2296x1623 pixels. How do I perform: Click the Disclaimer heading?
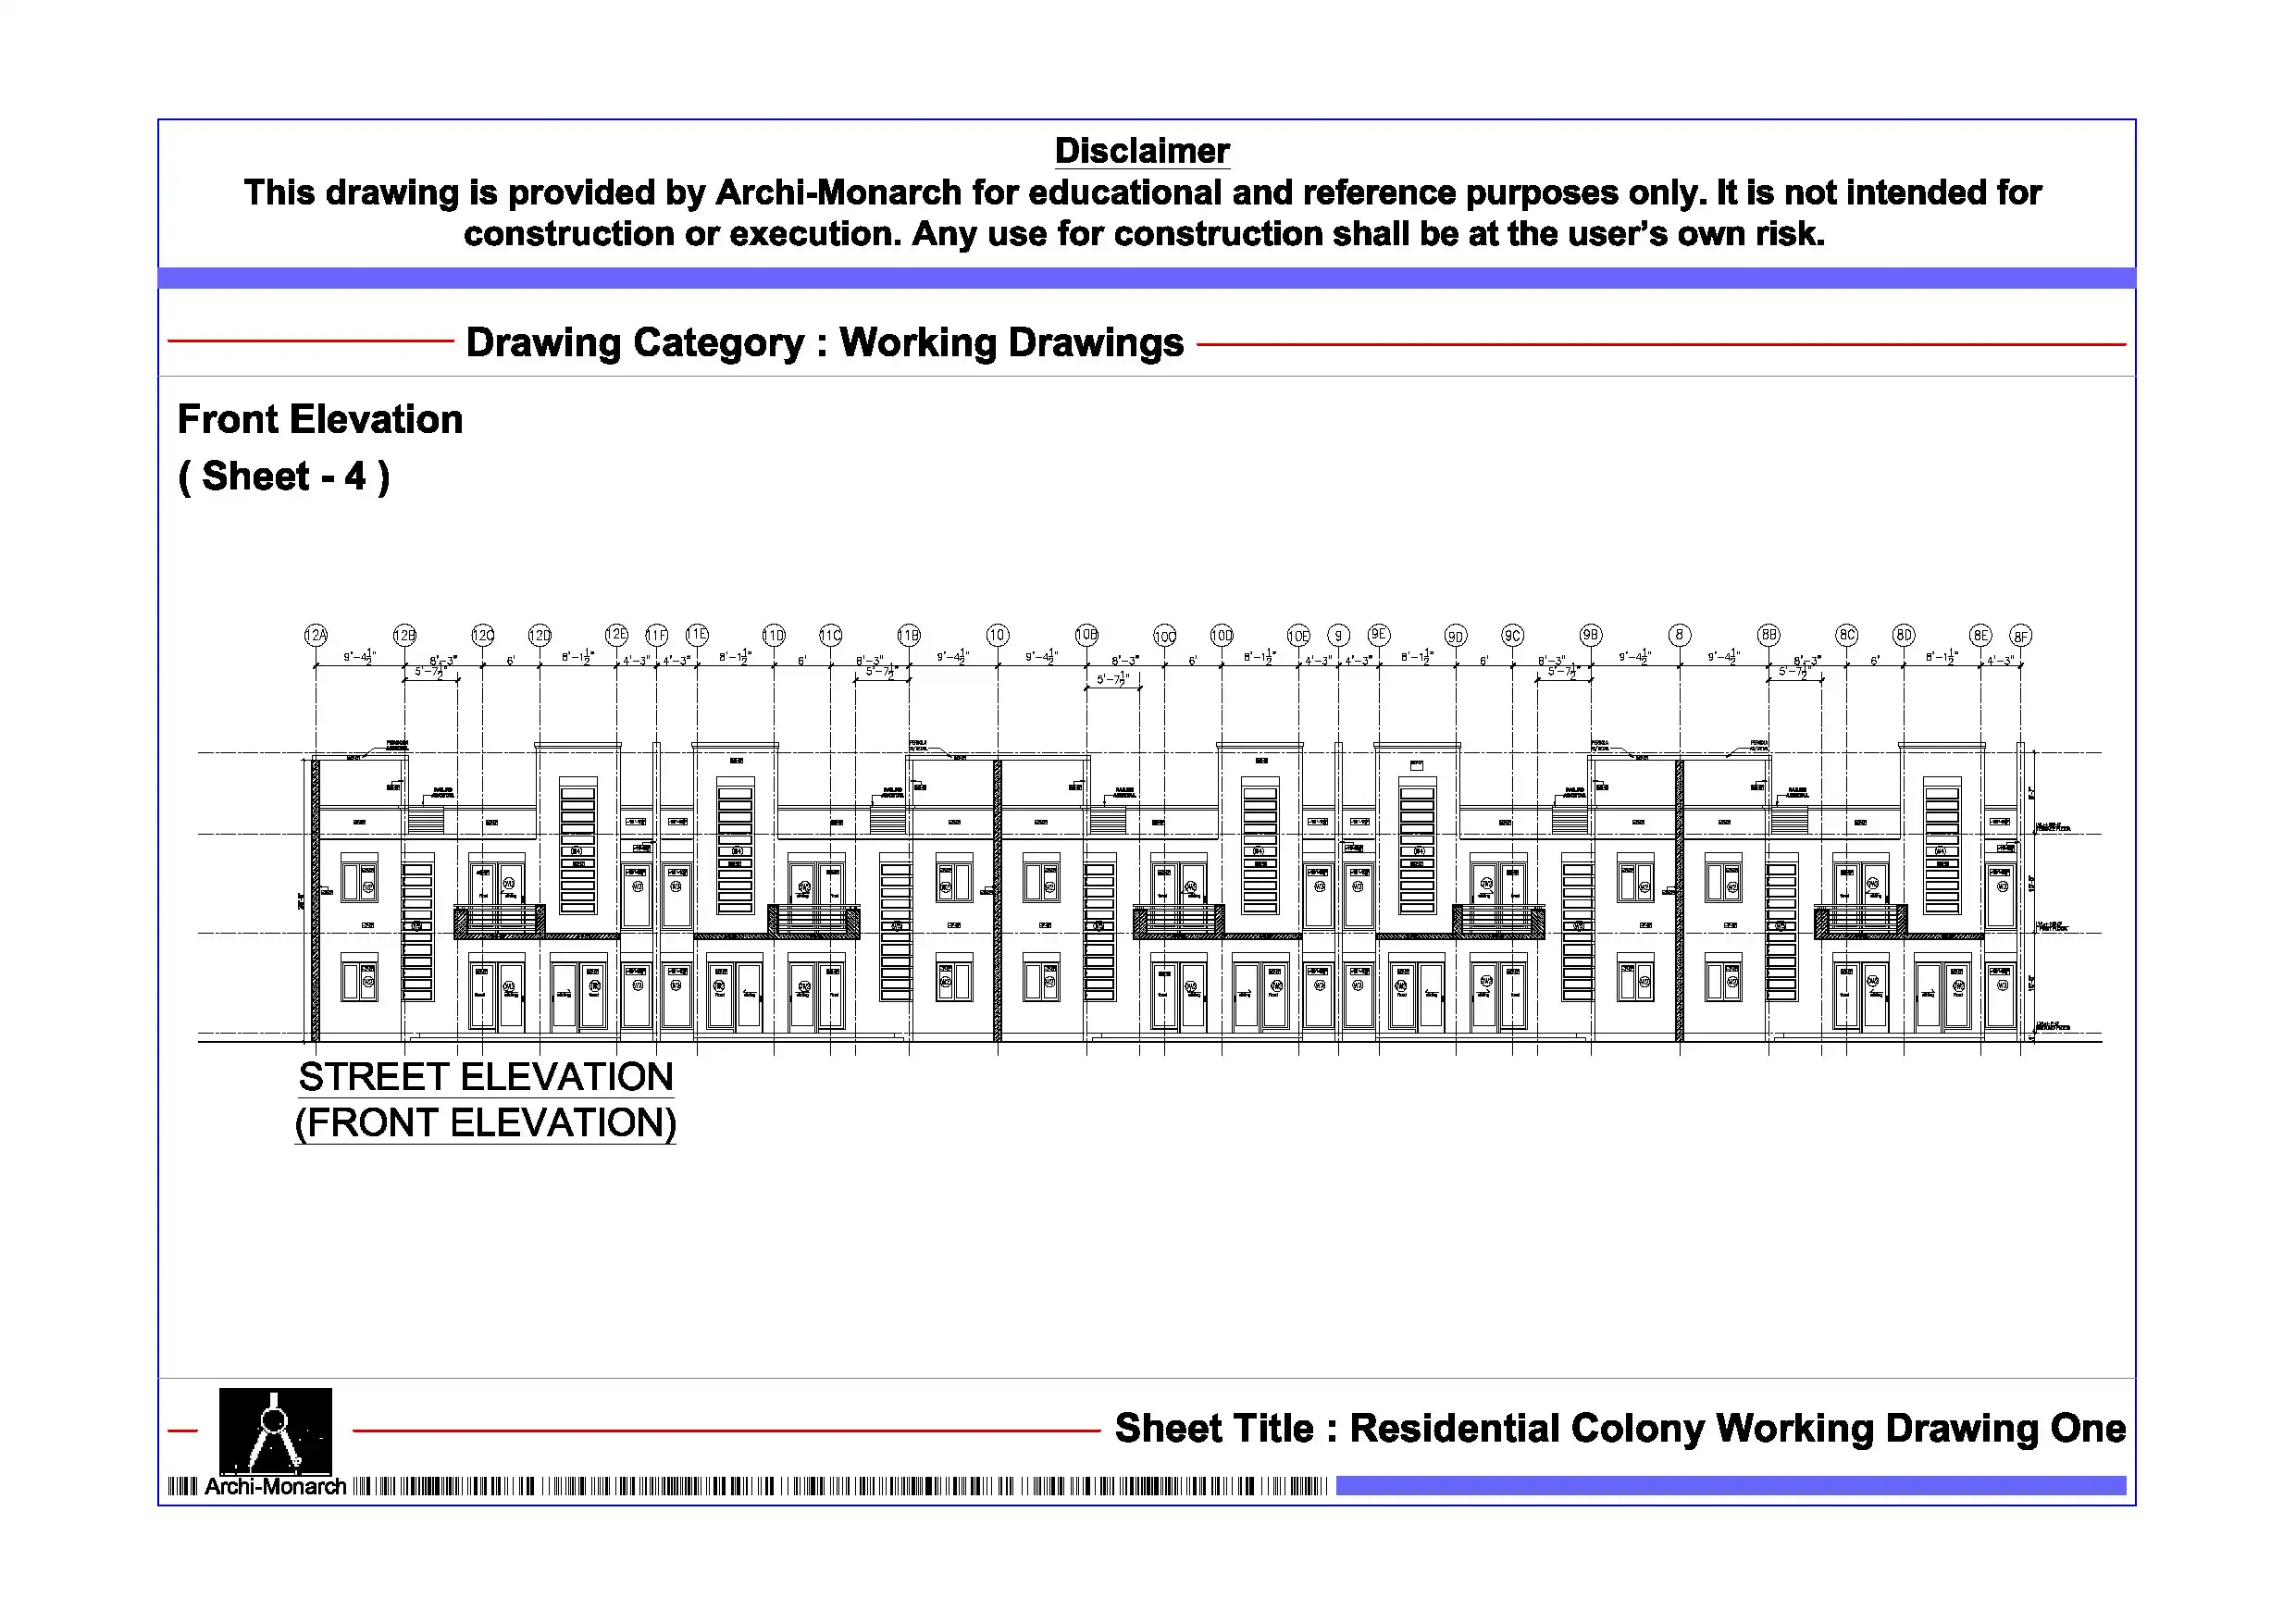click(1142, 151)
